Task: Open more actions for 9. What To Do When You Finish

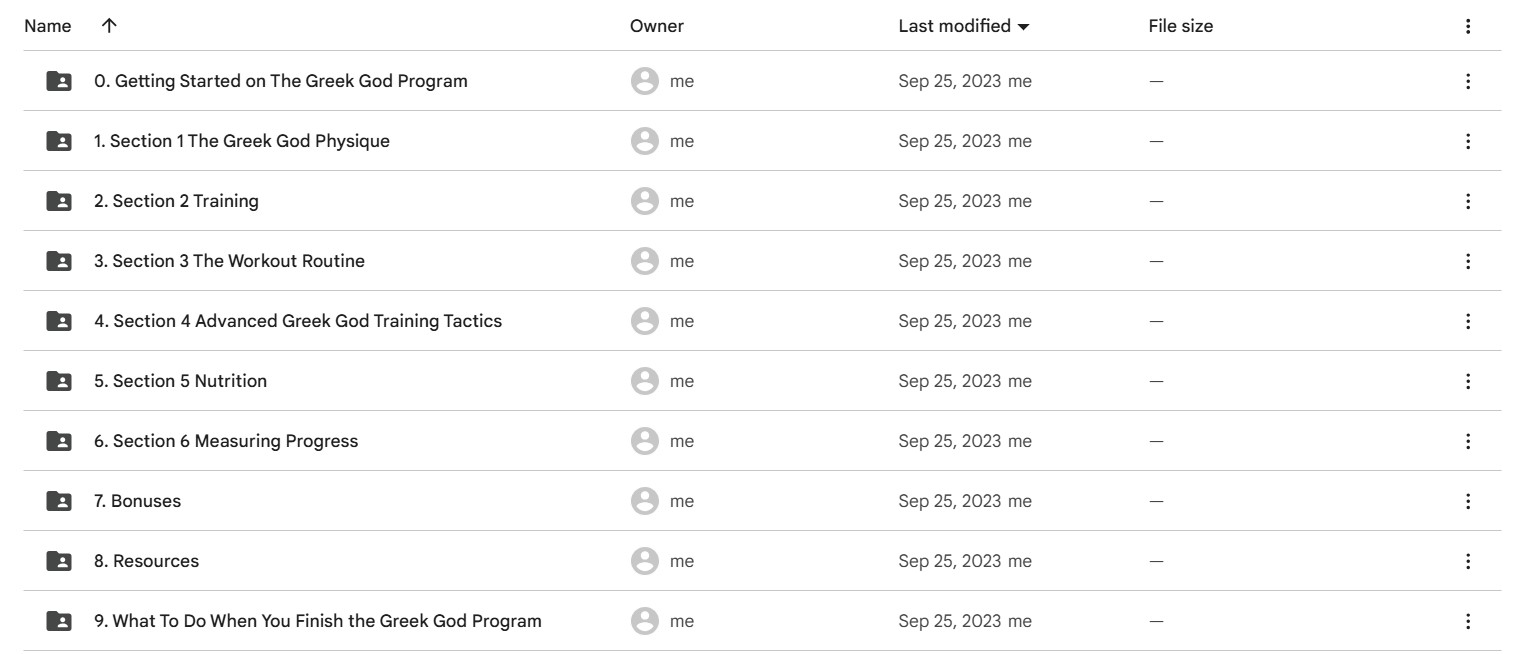Action: (1467, 621)
